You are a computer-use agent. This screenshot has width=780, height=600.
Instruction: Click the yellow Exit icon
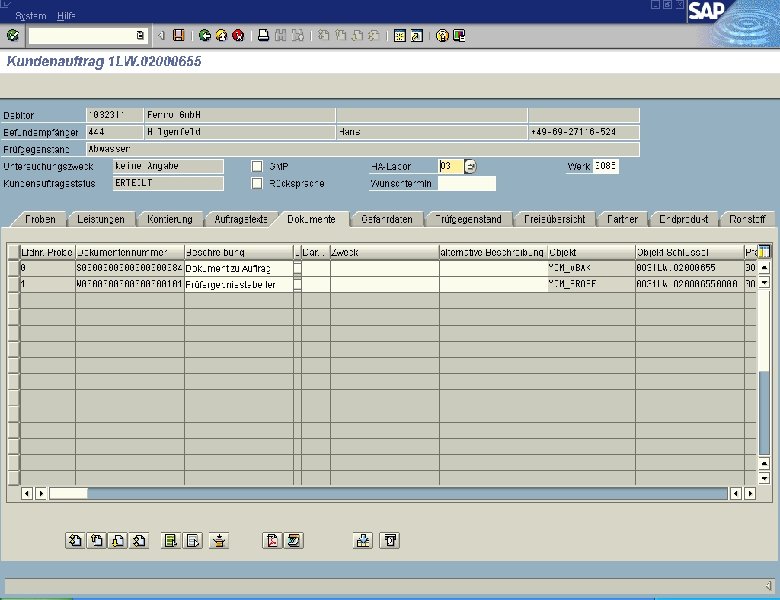221,35
